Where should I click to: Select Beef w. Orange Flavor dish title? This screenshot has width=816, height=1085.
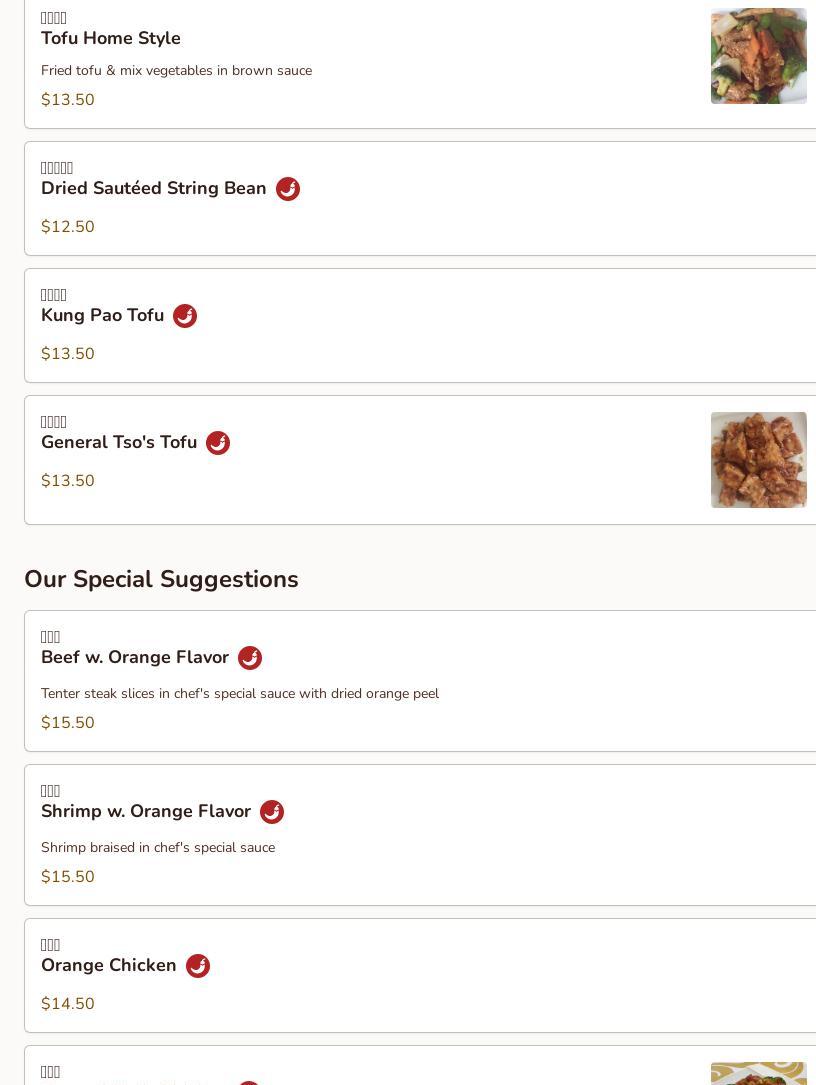pos(135,657)
